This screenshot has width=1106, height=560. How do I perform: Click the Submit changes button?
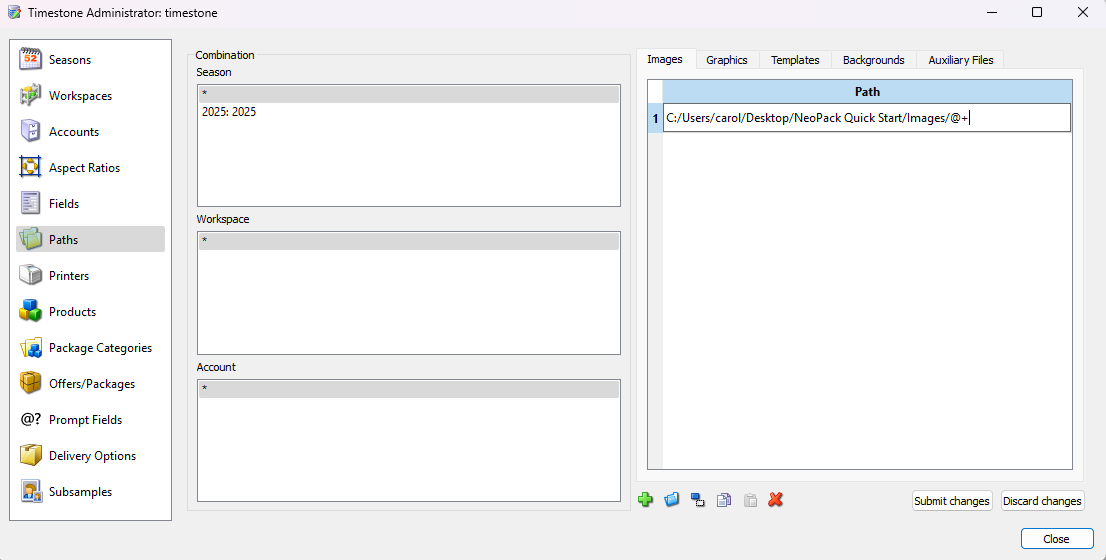(951, 501)
